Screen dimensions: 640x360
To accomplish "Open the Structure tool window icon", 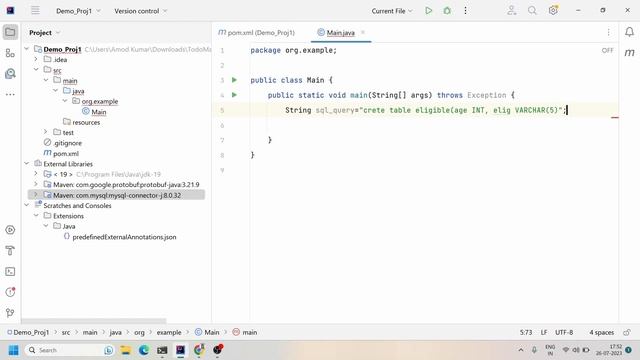I will (x=10, y=53).
